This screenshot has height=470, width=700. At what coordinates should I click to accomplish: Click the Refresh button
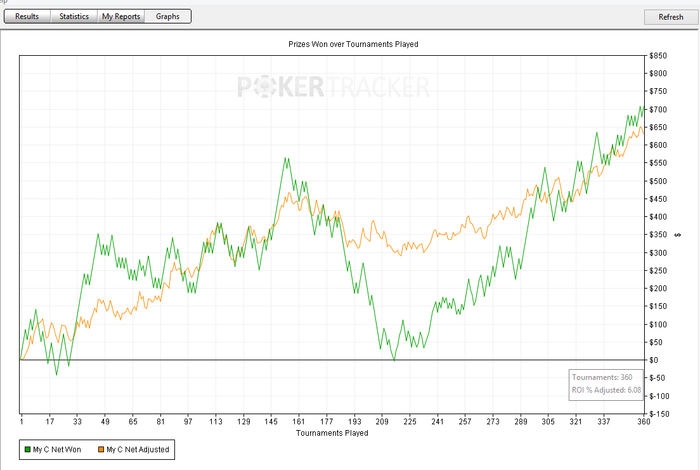pos(671,17)
